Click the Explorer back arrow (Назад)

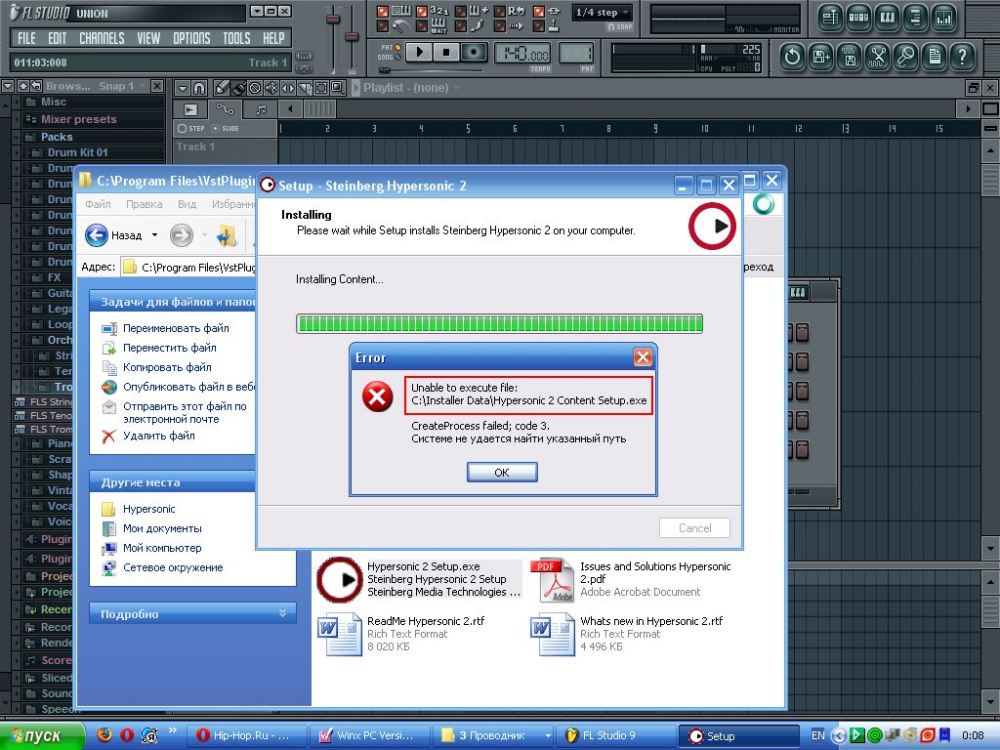(x=96, y=235)
